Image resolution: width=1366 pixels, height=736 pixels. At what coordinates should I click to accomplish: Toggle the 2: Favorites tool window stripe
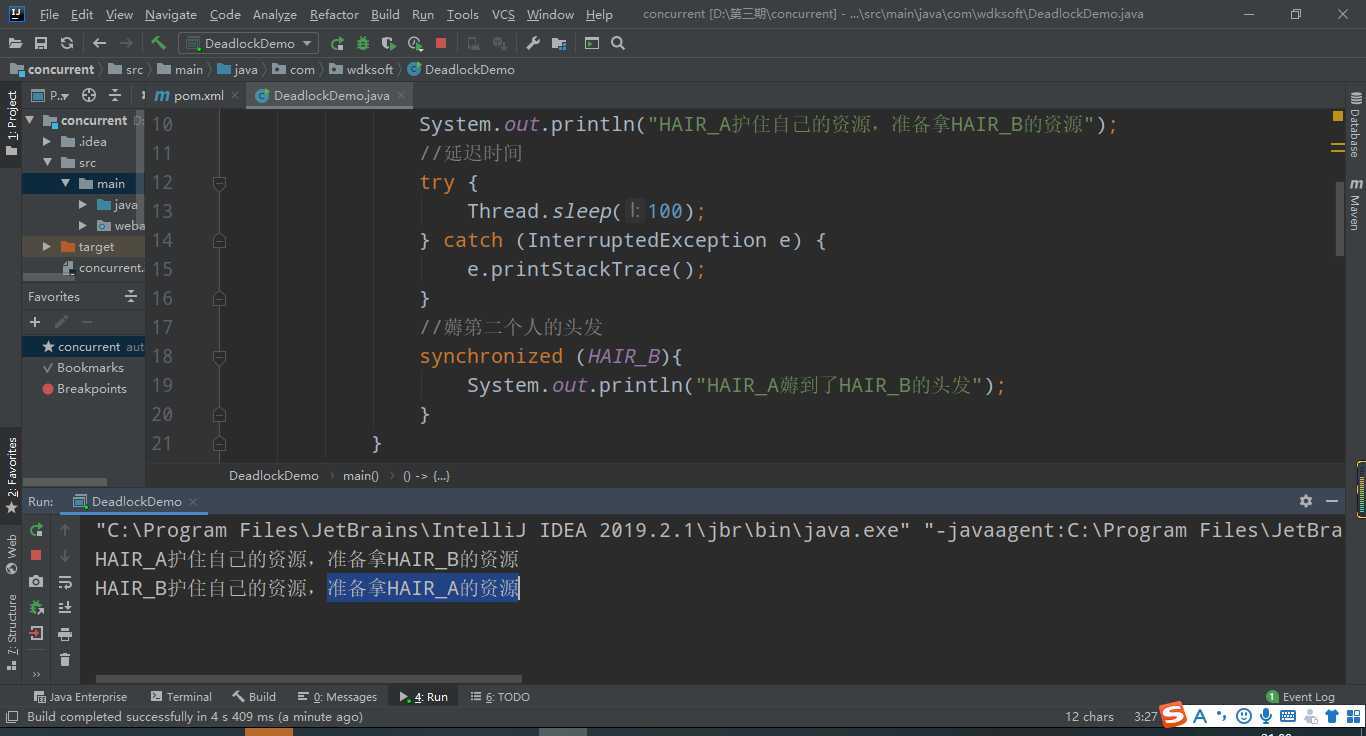(x=11, y=476)
